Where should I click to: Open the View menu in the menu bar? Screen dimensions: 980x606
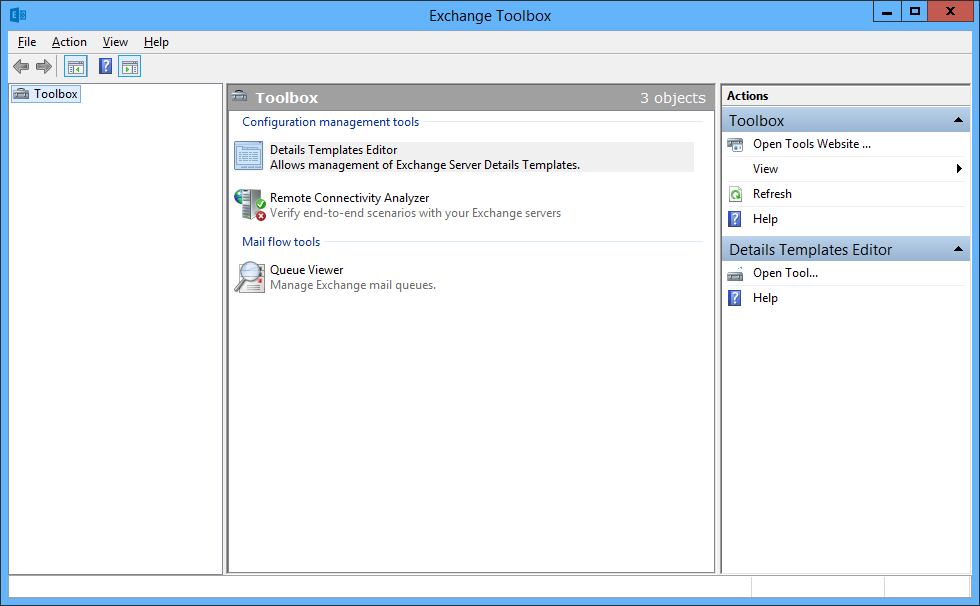pos(116,42)
